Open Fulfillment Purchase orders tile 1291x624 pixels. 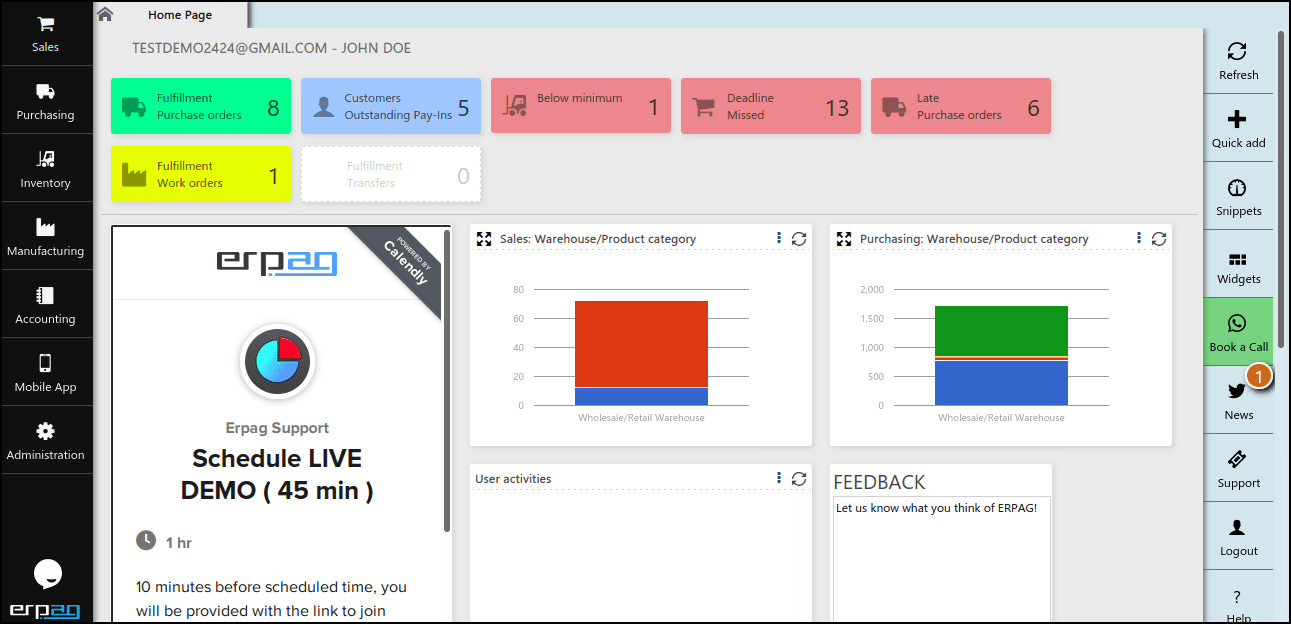(201, 106)
